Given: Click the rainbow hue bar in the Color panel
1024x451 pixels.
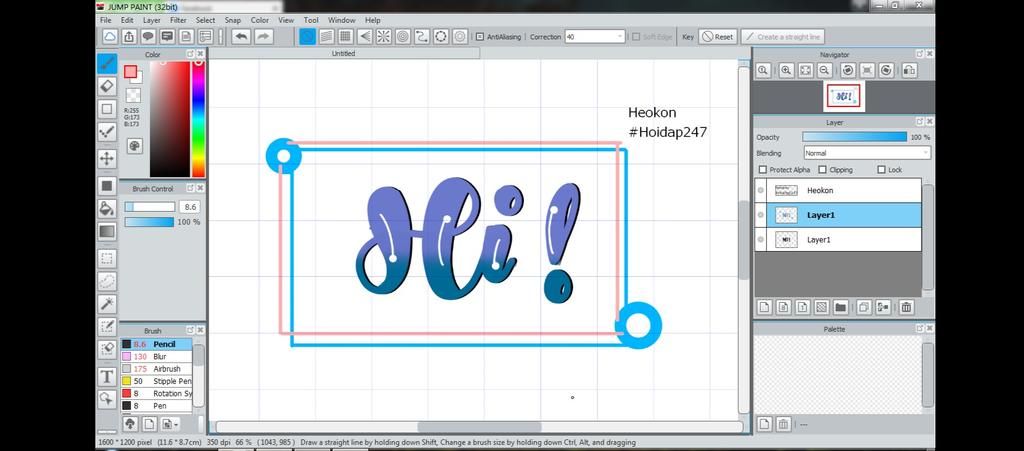Looking at the screenshot, I should (198, 119).
